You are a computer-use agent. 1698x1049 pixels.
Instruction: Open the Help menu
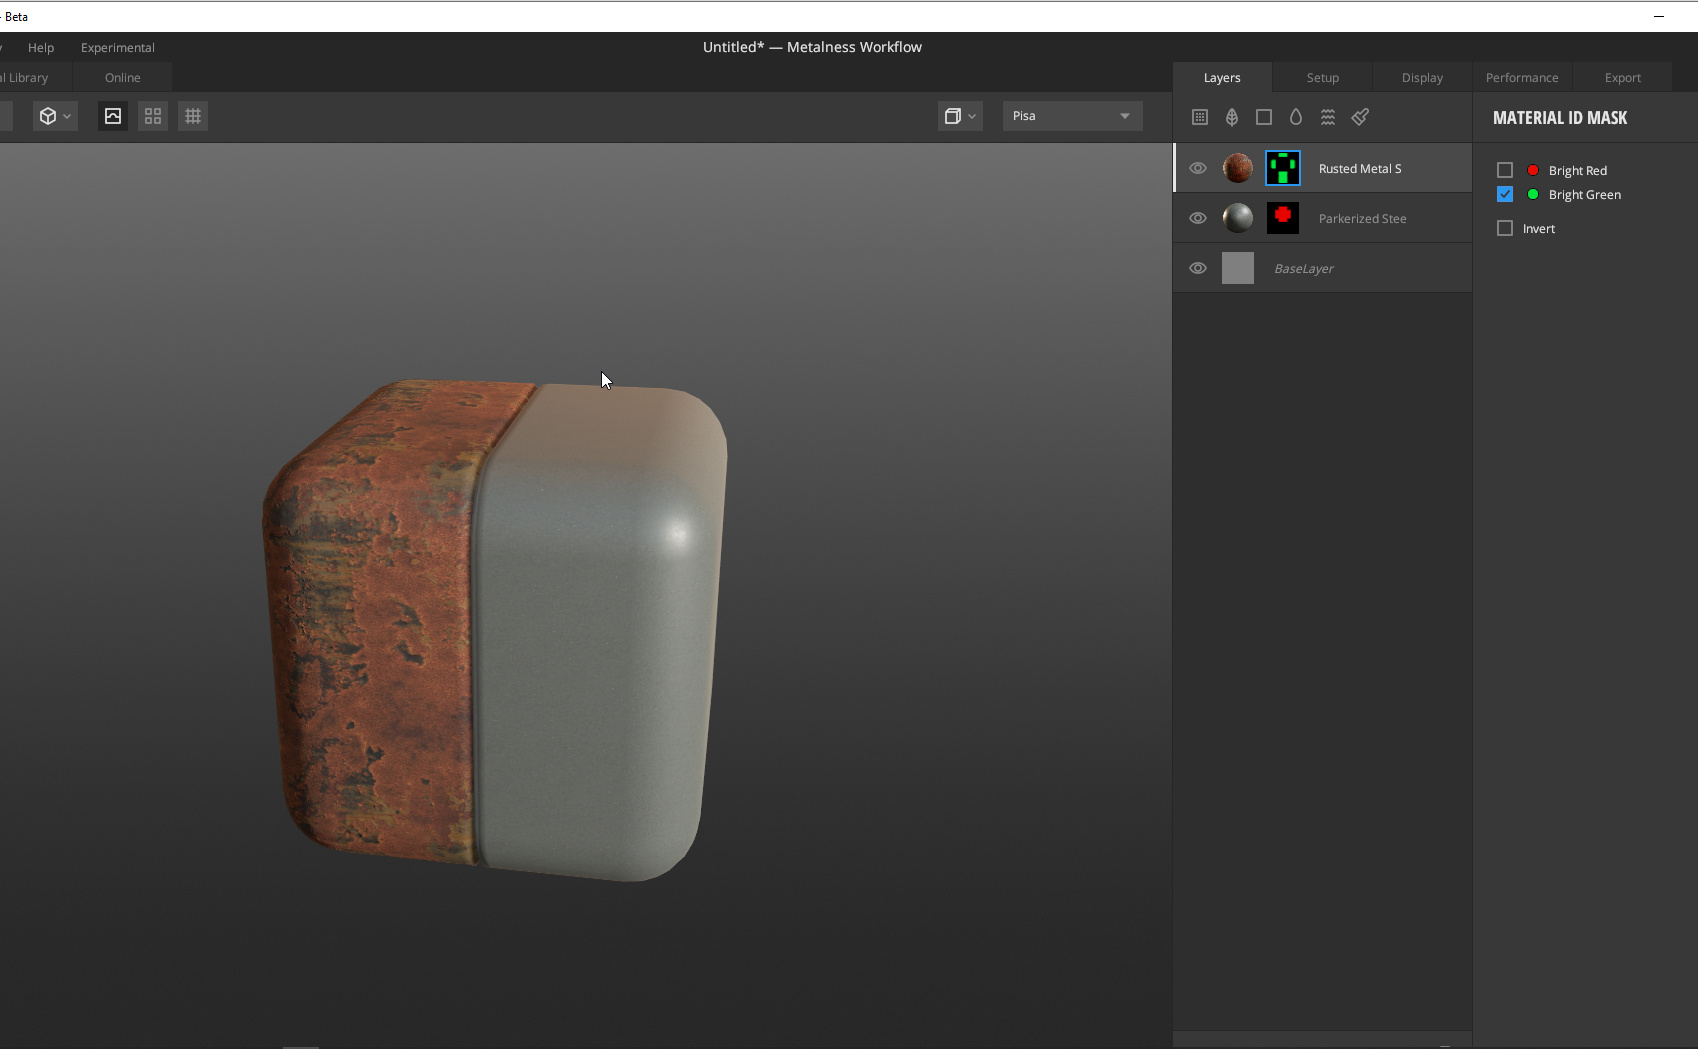click(x=40, y=47)
